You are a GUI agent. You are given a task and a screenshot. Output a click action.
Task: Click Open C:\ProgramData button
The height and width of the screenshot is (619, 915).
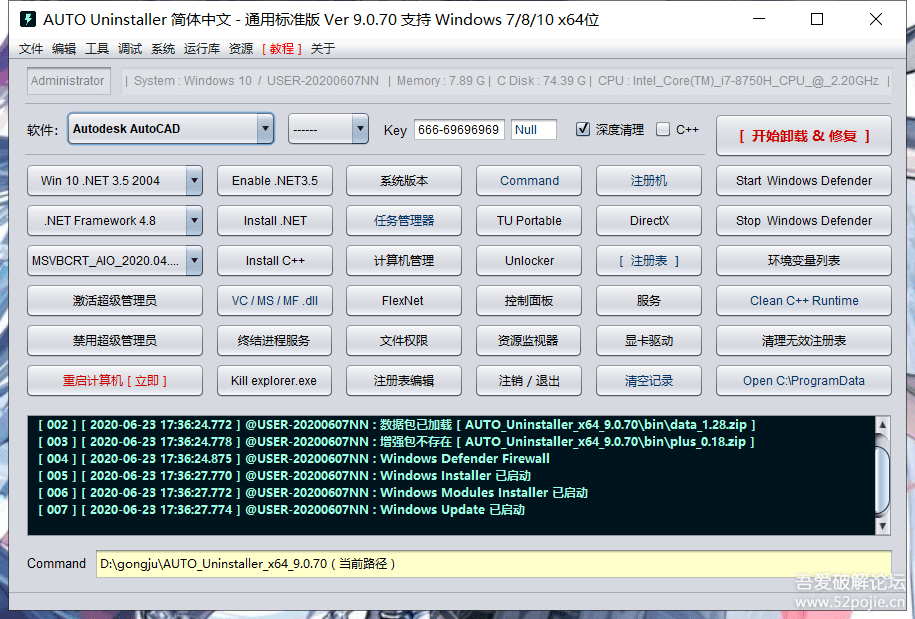(x=804, y=380)
